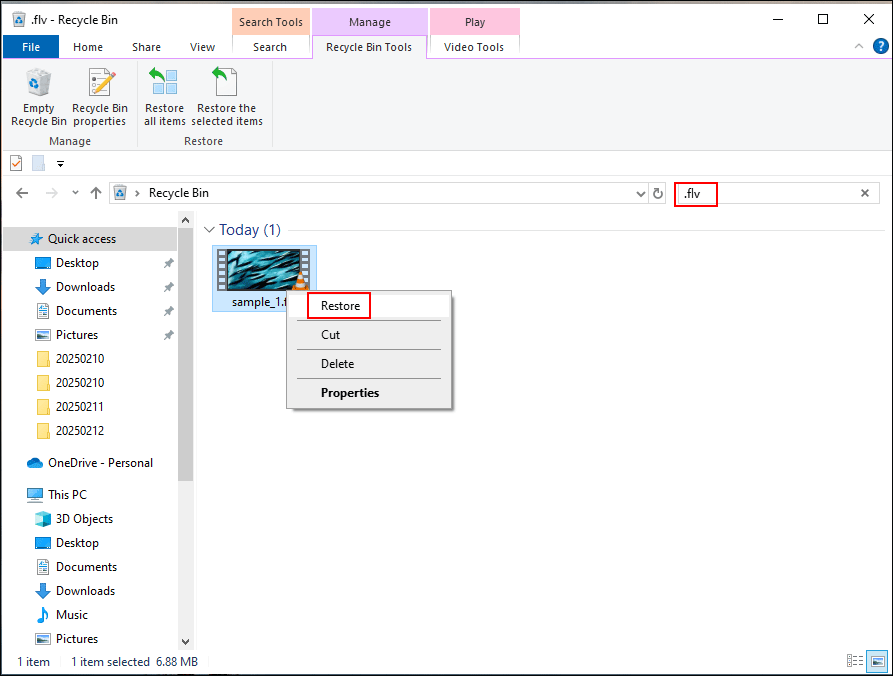Expand the address bar history dropdown
The width and height of the screenshot is (893, 676).
[640, 194]
